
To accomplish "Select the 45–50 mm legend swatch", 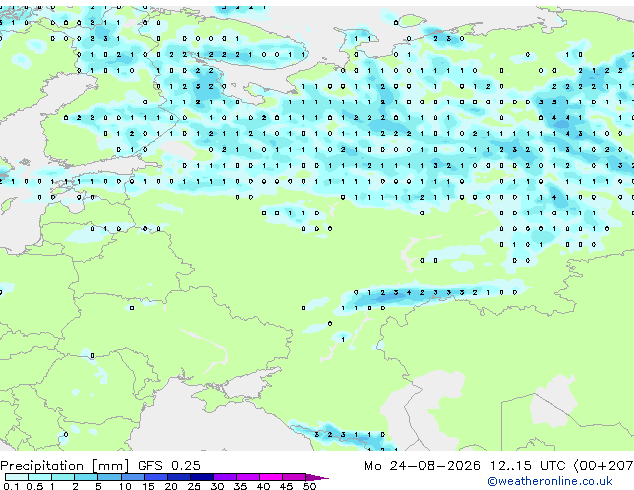I will (x=294, y=477).
